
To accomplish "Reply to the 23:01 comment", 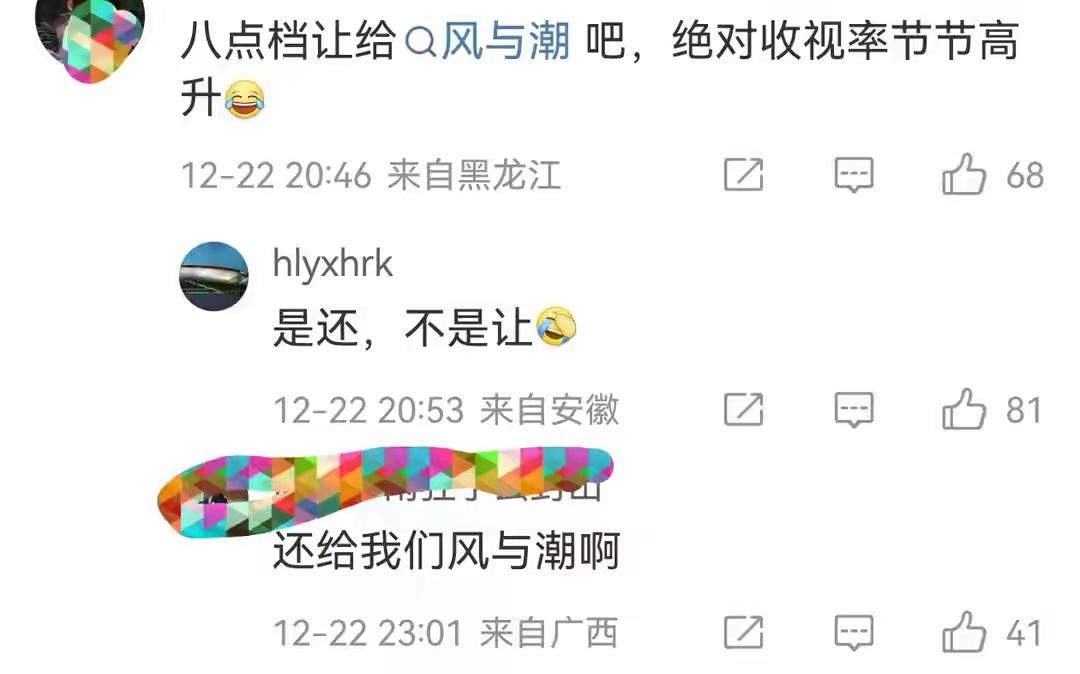I will tap(854, 633).
